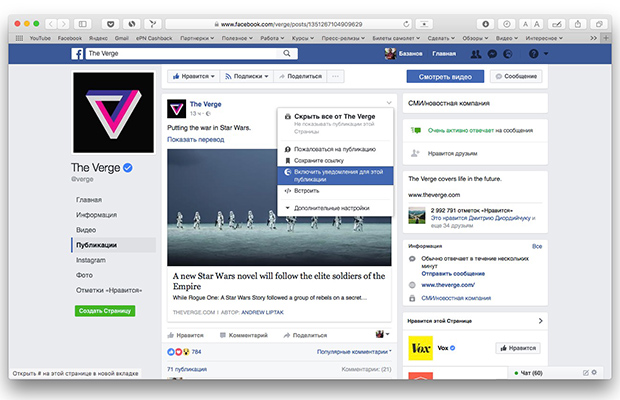Open the more options ellipsis button

(335, 76)
